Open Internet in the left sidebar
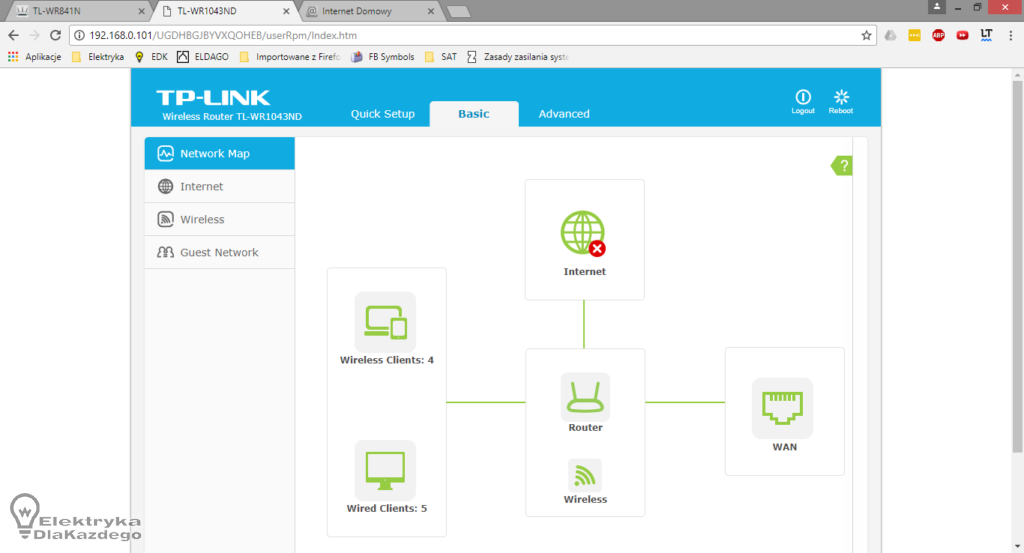The width and height of the screenshot is (1024, 553). click(x=201, y=187)
